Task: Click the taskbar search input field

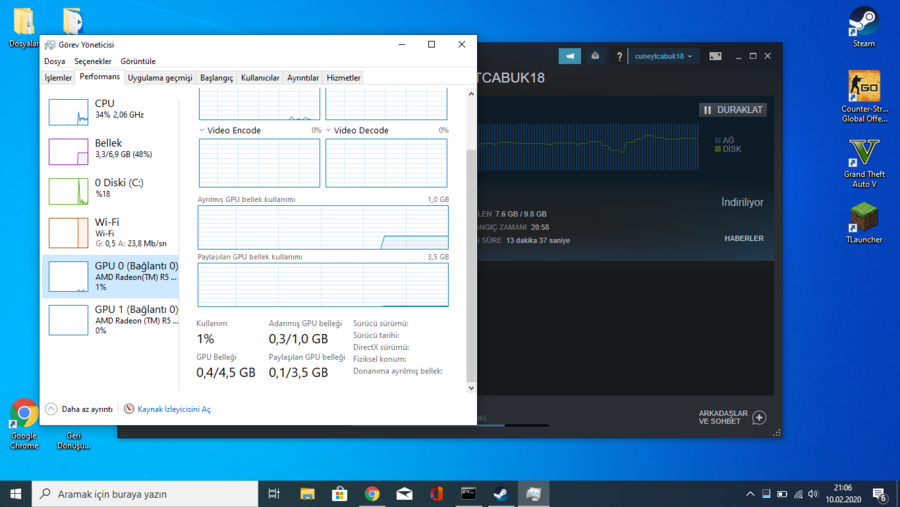Action: tap(145, 494)
